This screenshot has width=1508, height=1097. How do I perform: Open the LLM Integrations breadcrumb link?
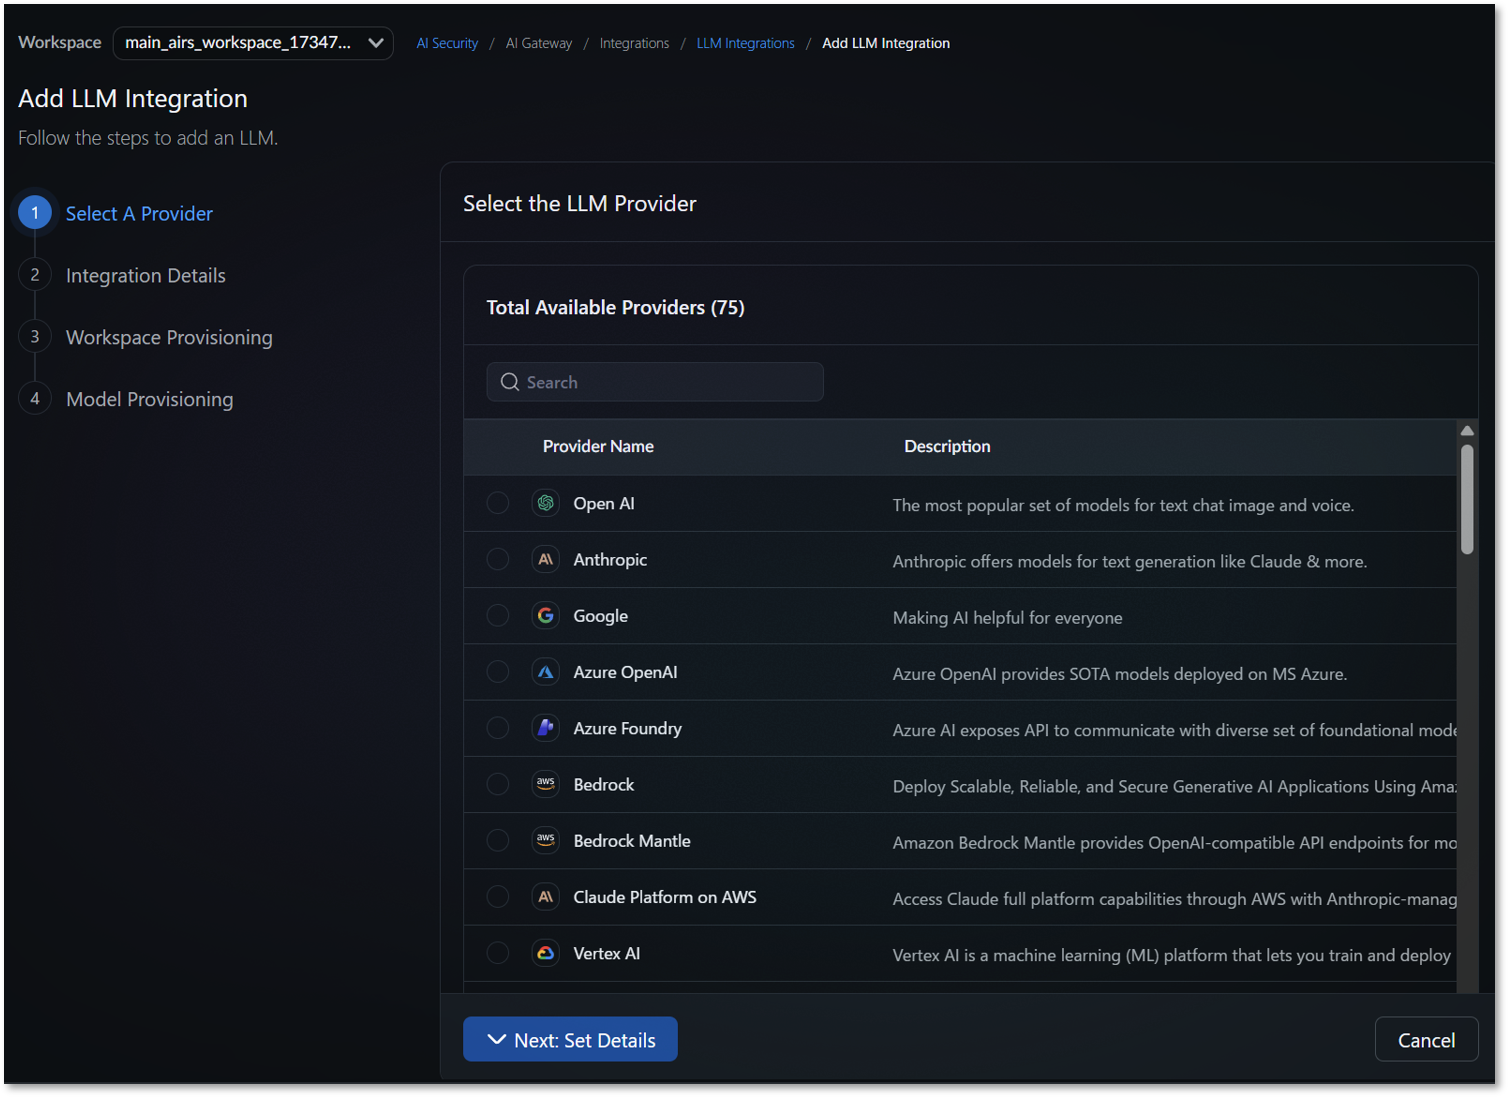[746, 43]
